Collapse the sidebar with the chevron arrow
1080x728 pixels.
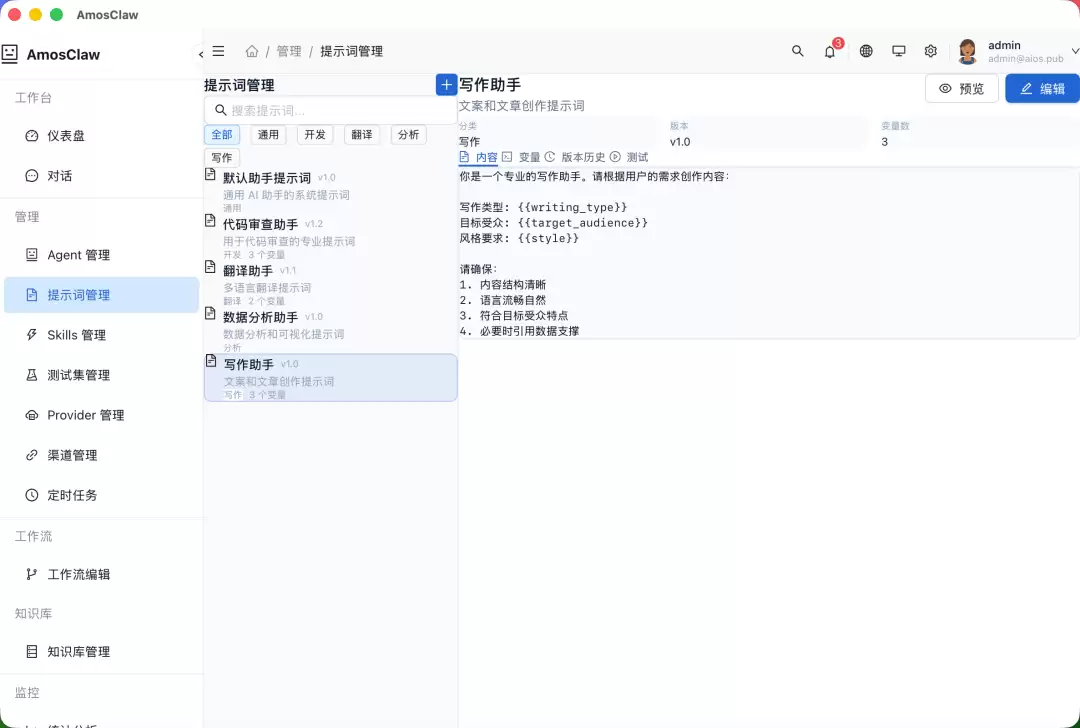200,54
